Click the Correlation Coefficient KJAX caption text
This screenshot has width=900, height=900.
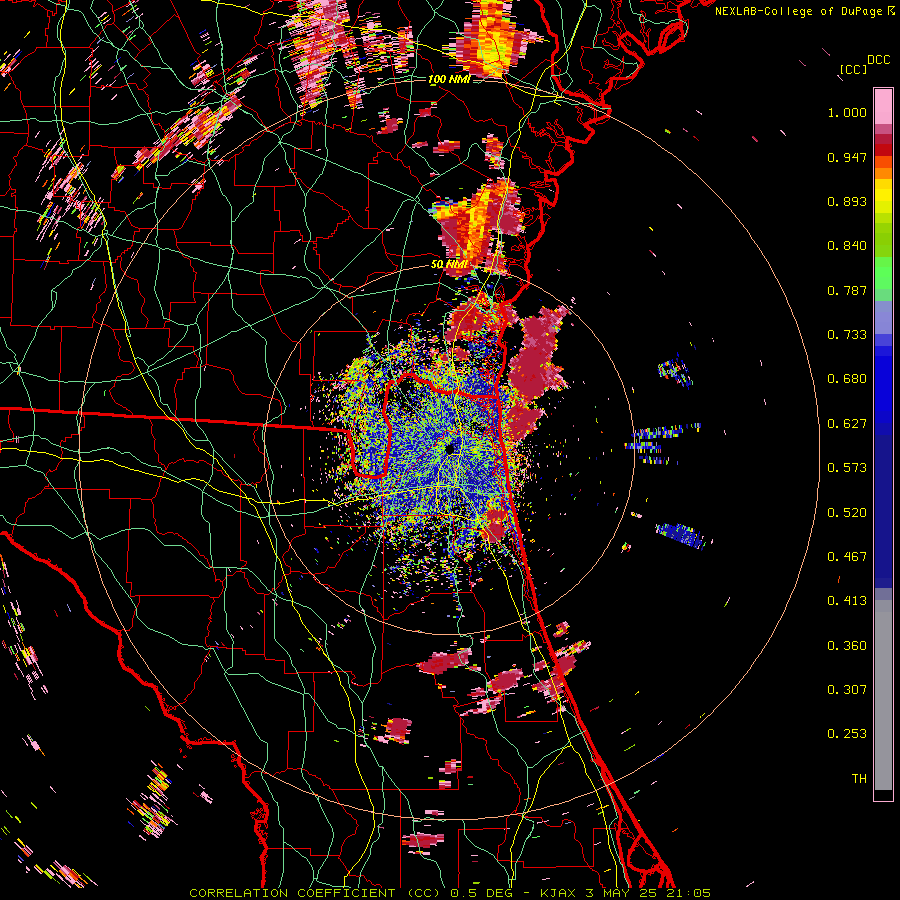click(x=450, y=893)
